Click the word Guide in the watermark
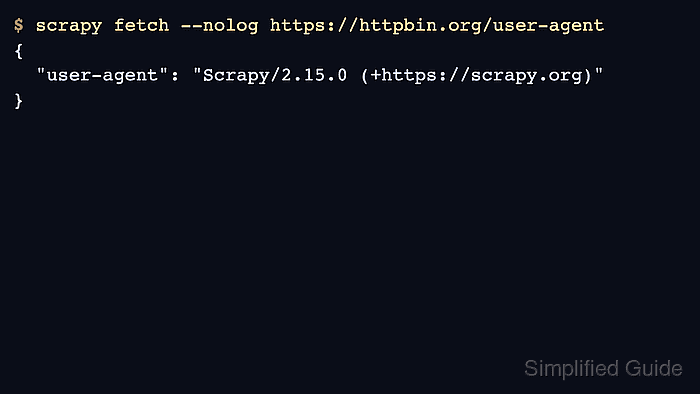700x394 pixels. [654, 369]
